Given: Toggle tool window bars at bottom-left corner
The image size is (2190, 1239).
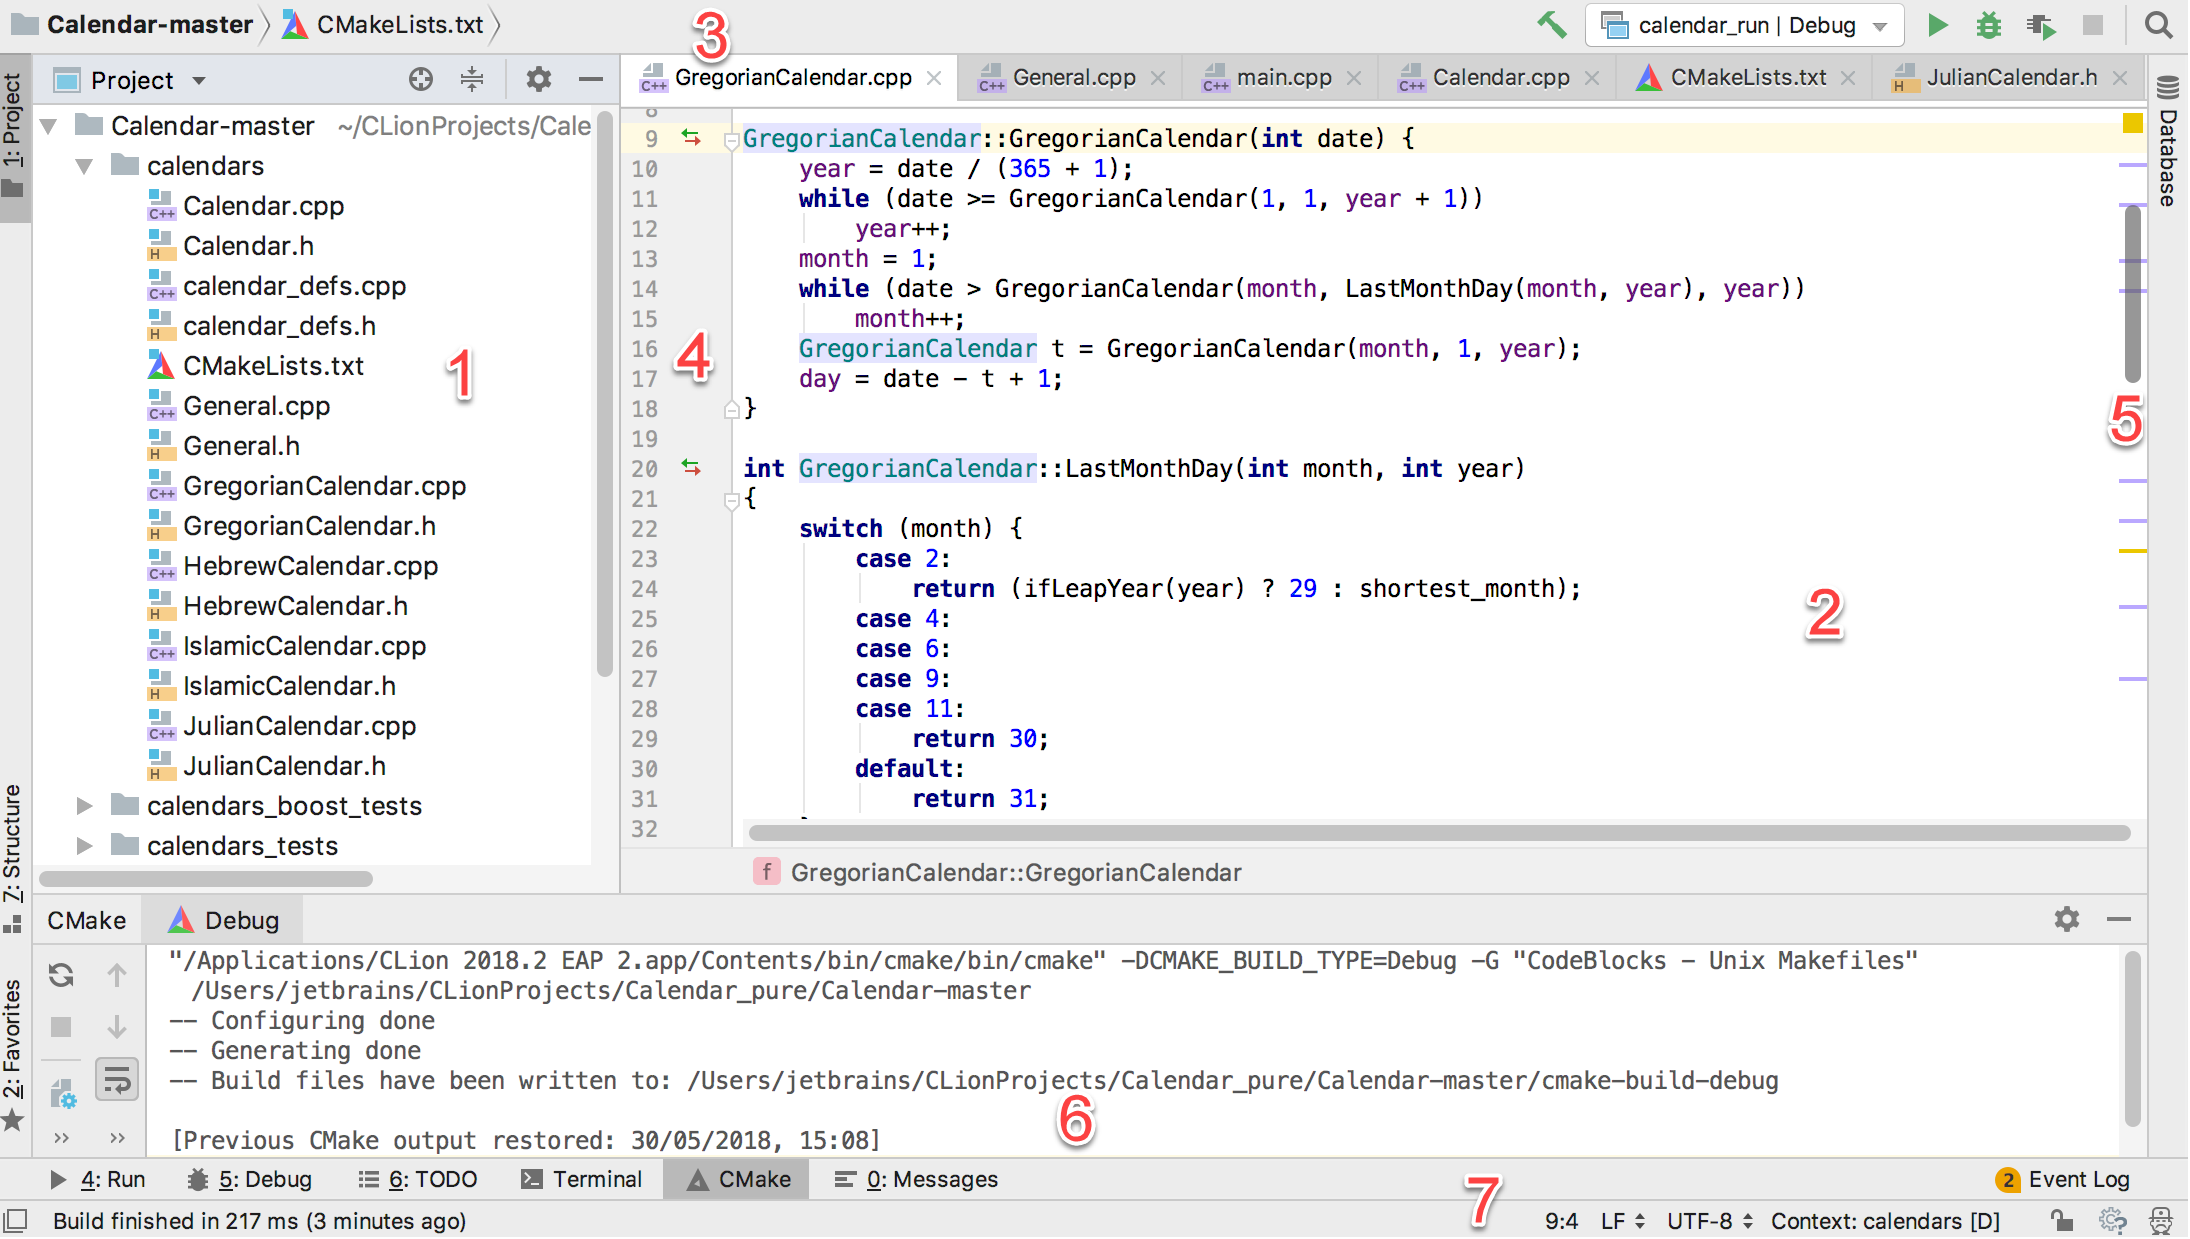Looking at the screenshot, I should tap(15, 1220).
